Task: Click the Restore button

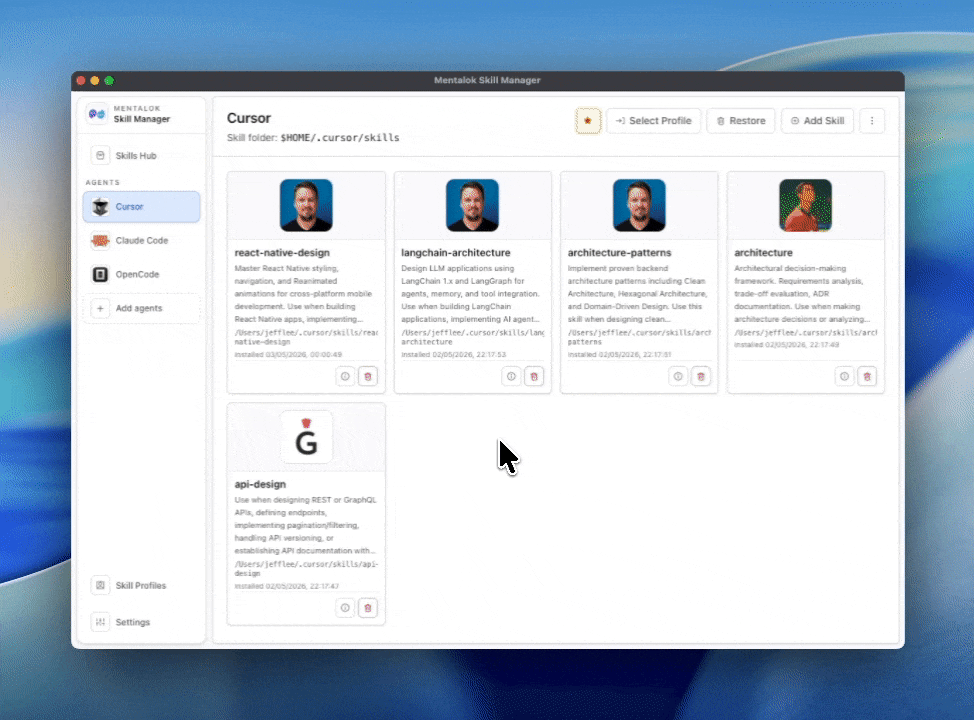Action: click(x=740, y=121)
